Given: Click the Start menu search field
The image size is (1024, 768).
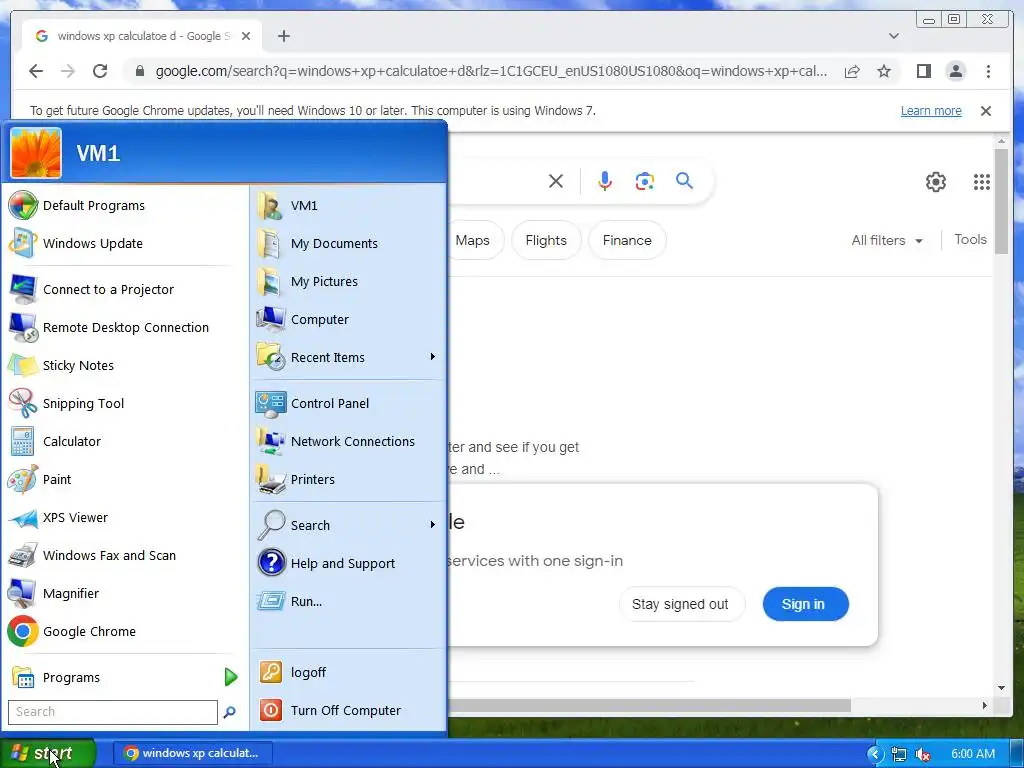Looking at the screenshot, I should point(112,712).
